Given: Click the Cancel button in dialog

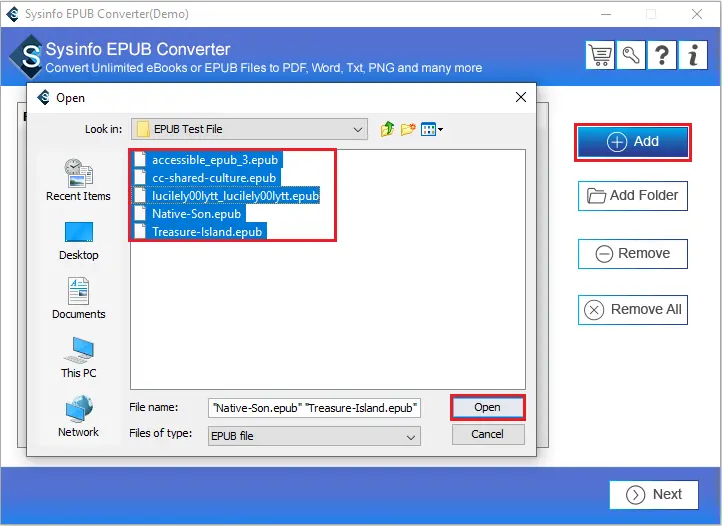Looking at the screenshot, I should pos(488,434).
